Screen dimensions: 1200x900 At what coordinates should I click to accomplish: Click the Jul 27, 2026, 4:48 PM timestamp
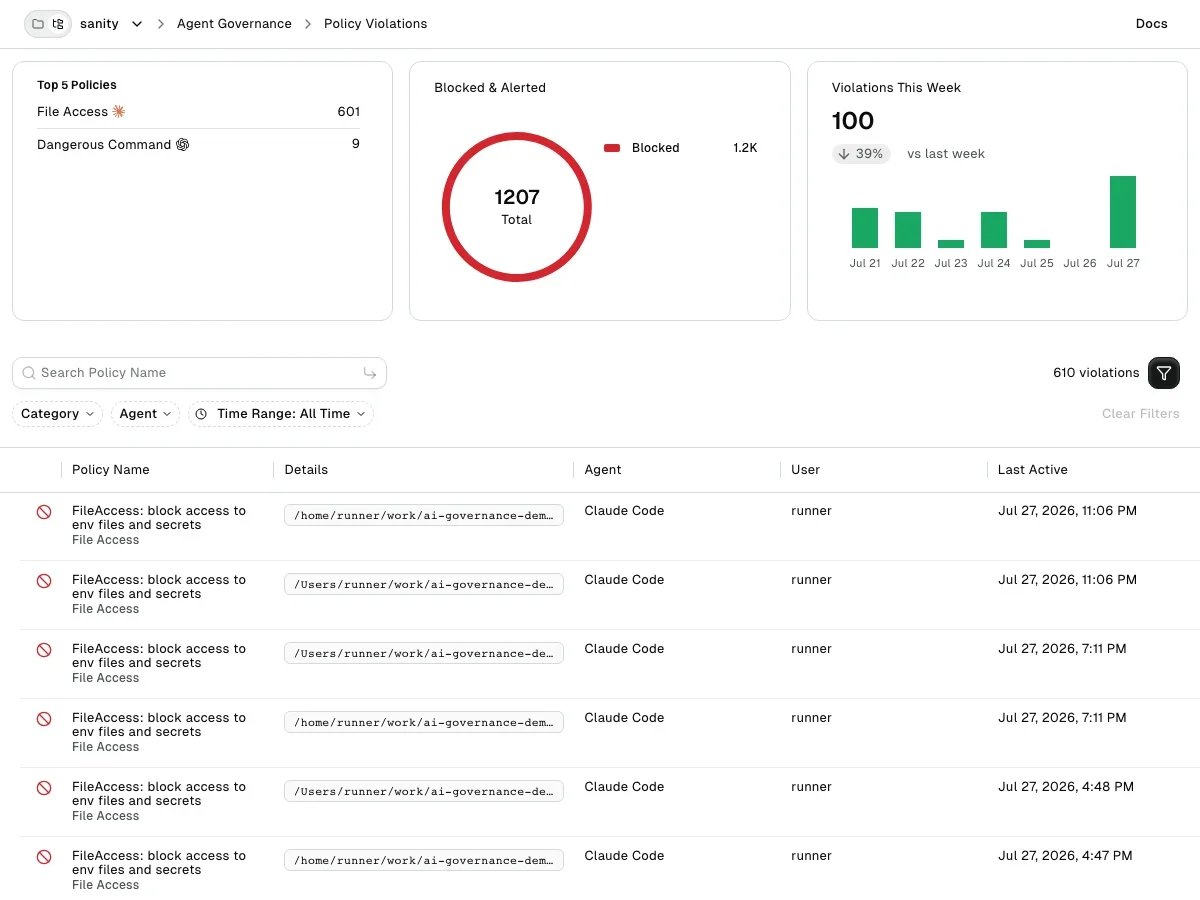1066,787
